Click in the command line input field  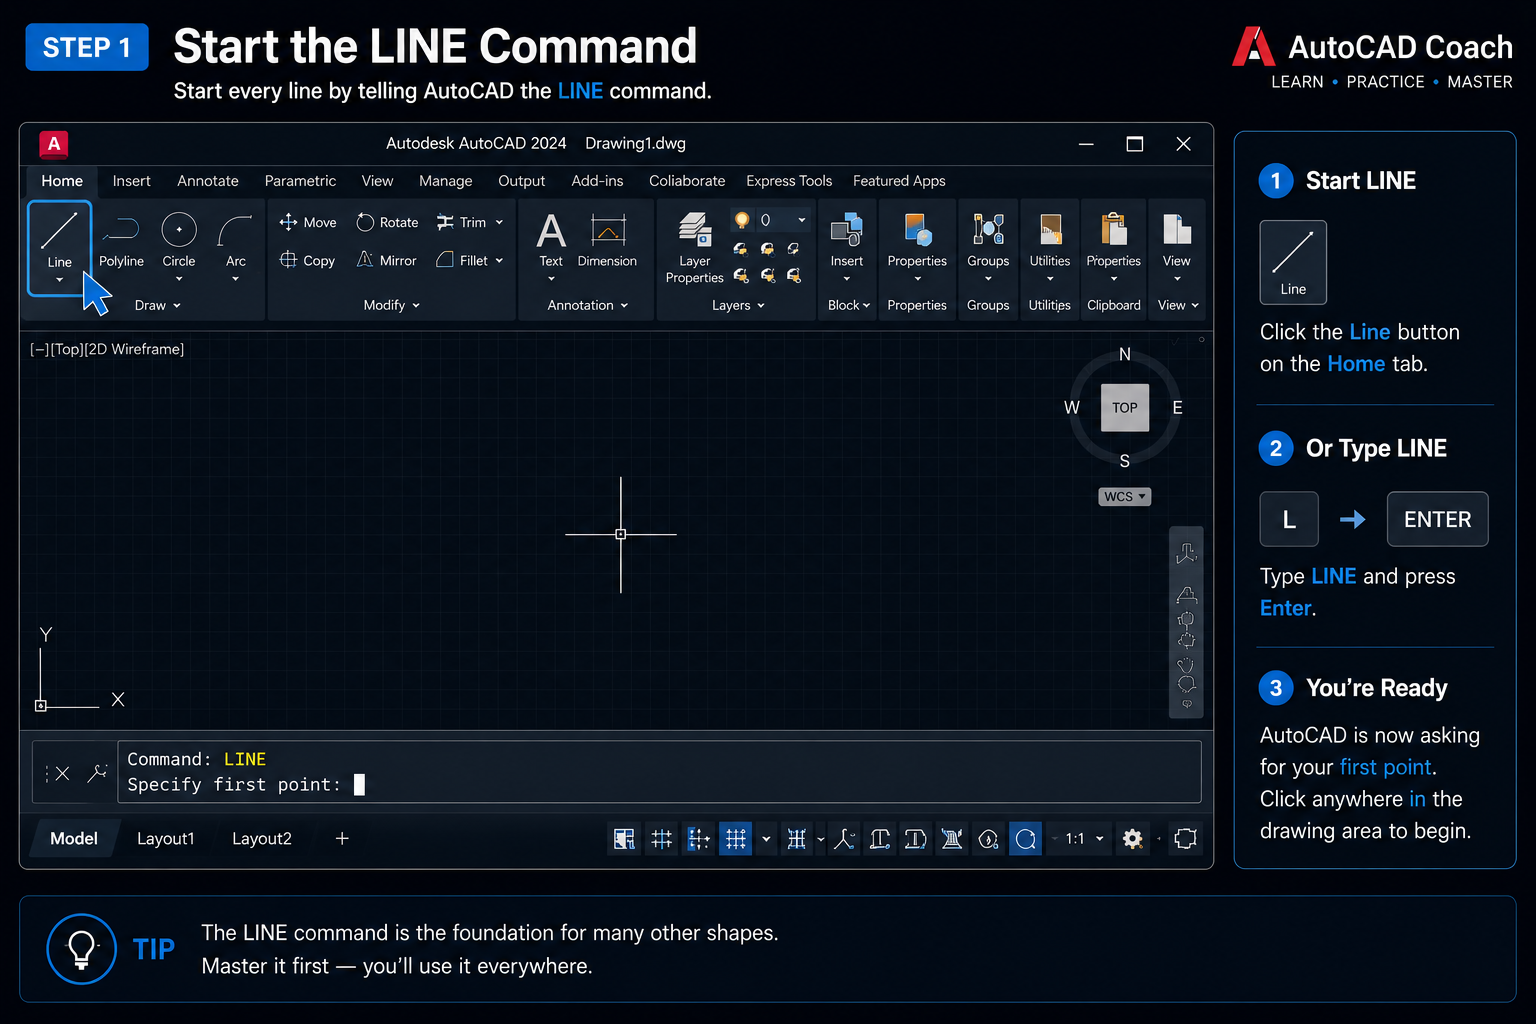(x=659, y=772)
